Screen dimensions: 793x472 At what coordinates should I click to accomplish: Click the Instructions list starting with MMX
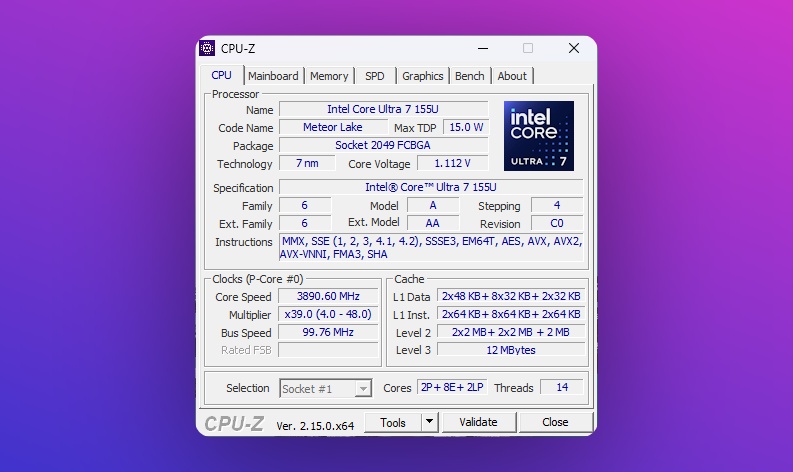pos(431,247)
